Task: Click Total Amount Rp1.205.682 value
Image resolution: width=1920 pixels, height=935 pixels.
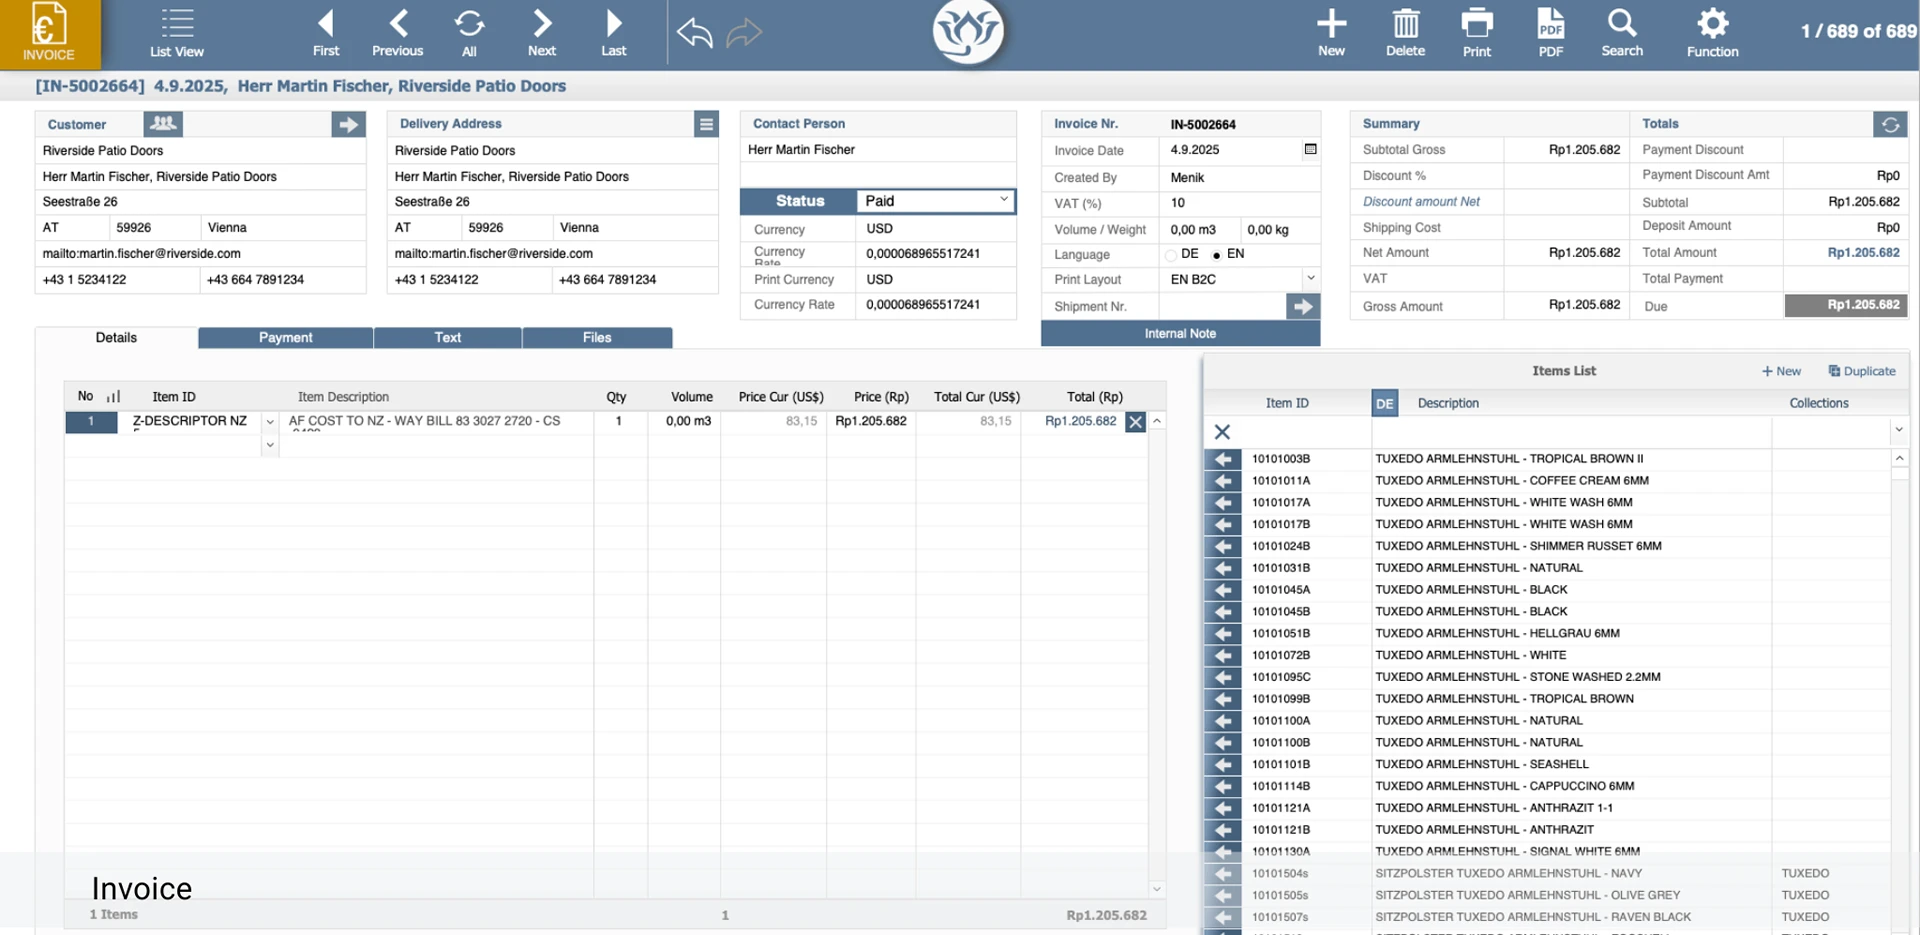Action: [1863, 253]
